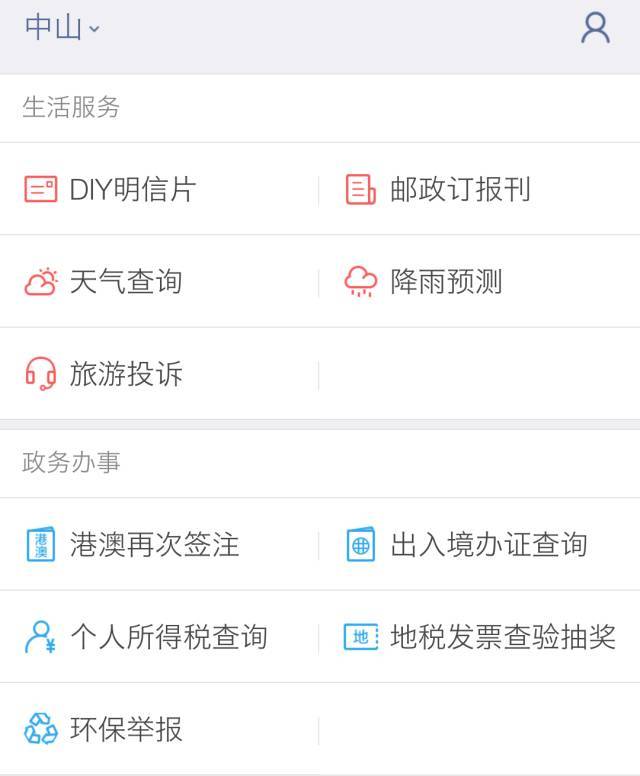Click the 旅游投诉 headset icon
This screenshot has height=776, width=640.
41,374
